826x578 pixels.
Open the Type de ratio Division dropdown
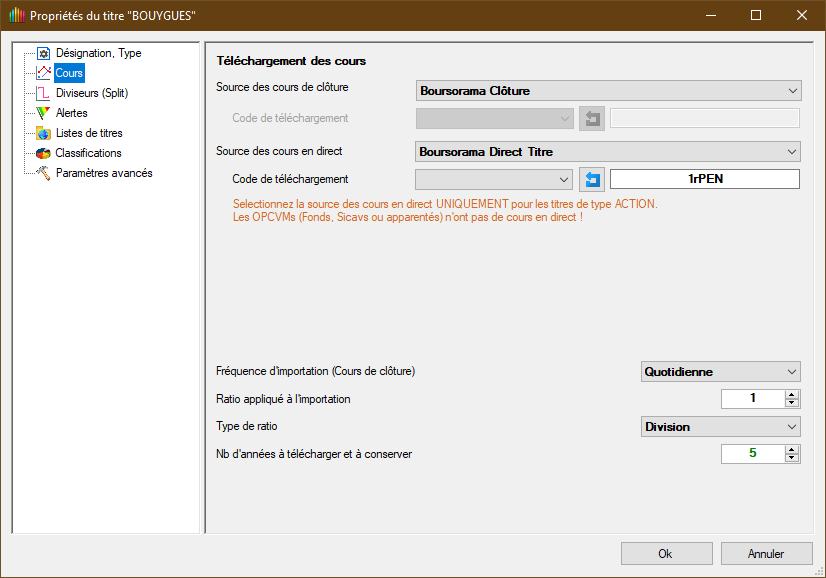pos(720,427)
